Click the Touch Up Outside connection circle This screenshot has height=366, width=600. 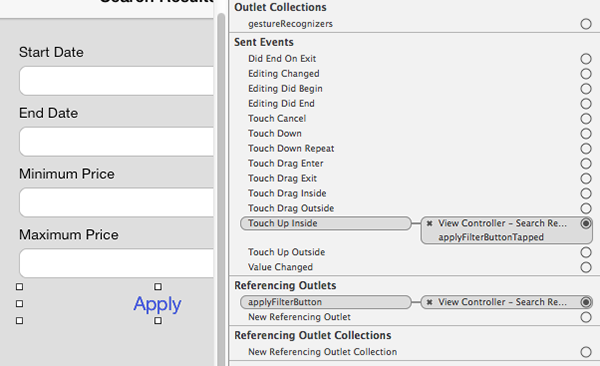586,252
